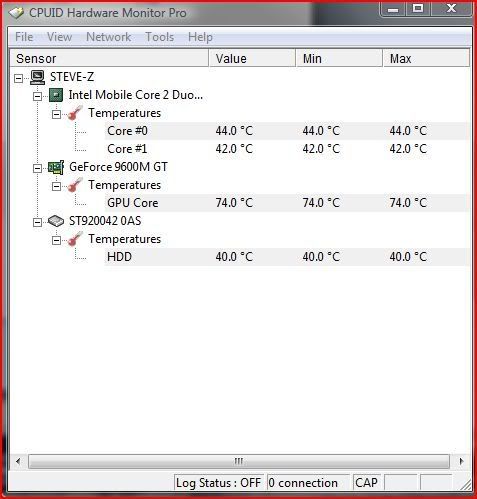The height and width of the screenshot is (499, 477).
Task: Click the horizontal scrollbar left arrow
Action: coord(18,461)
